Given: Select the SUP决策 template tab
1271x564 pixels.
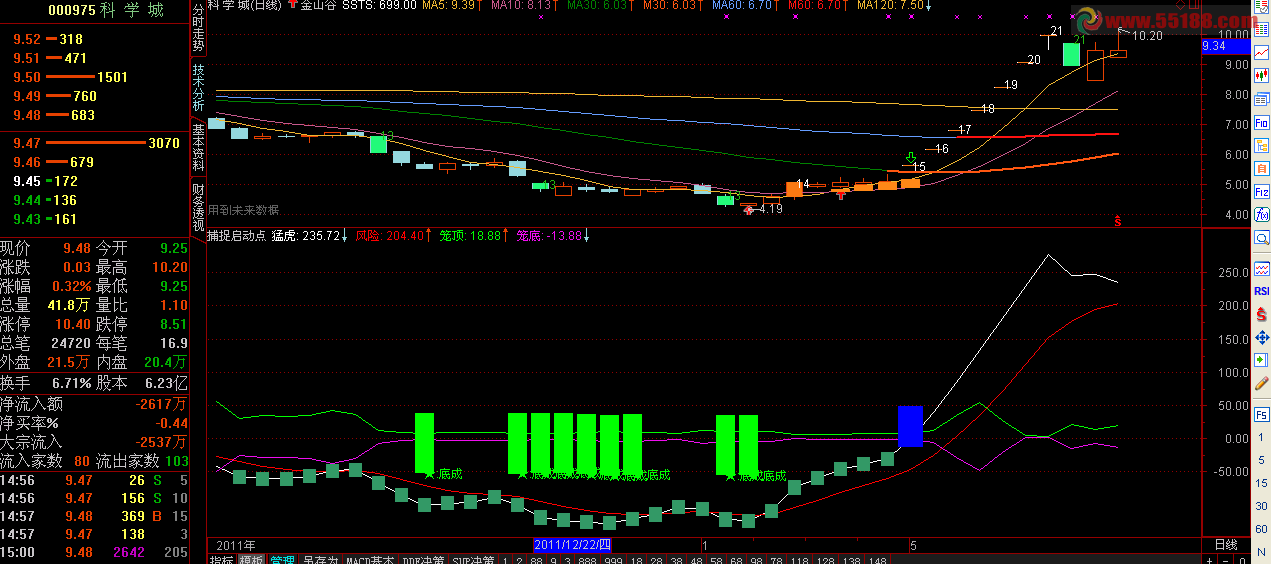Looking at the screenshot, I should pos(473,560).
